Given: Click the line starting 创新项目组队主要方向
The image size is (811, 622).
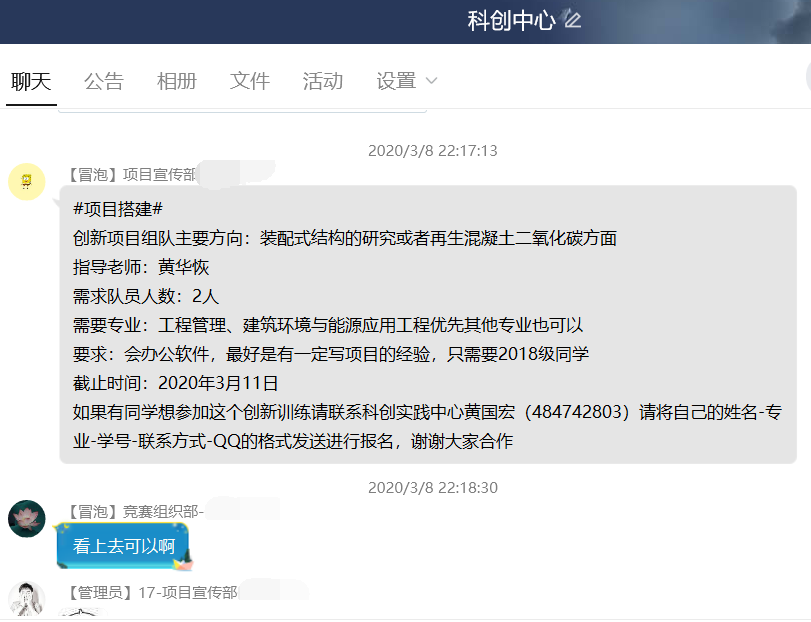Looking at the screenshot, I should click(344, 238).
